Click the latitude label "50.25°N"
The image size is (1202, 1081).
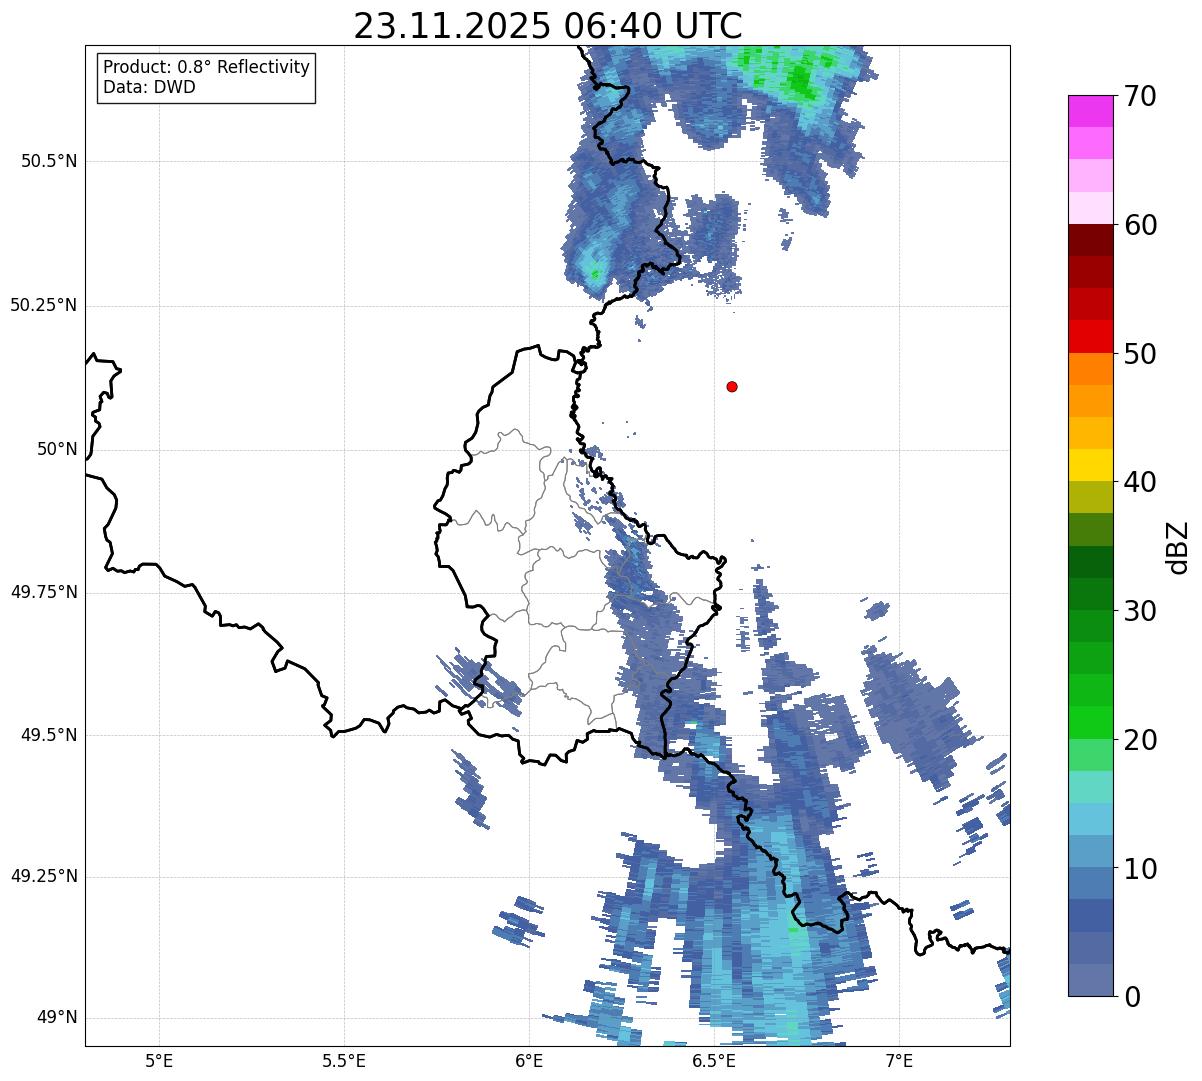[44, 305]
